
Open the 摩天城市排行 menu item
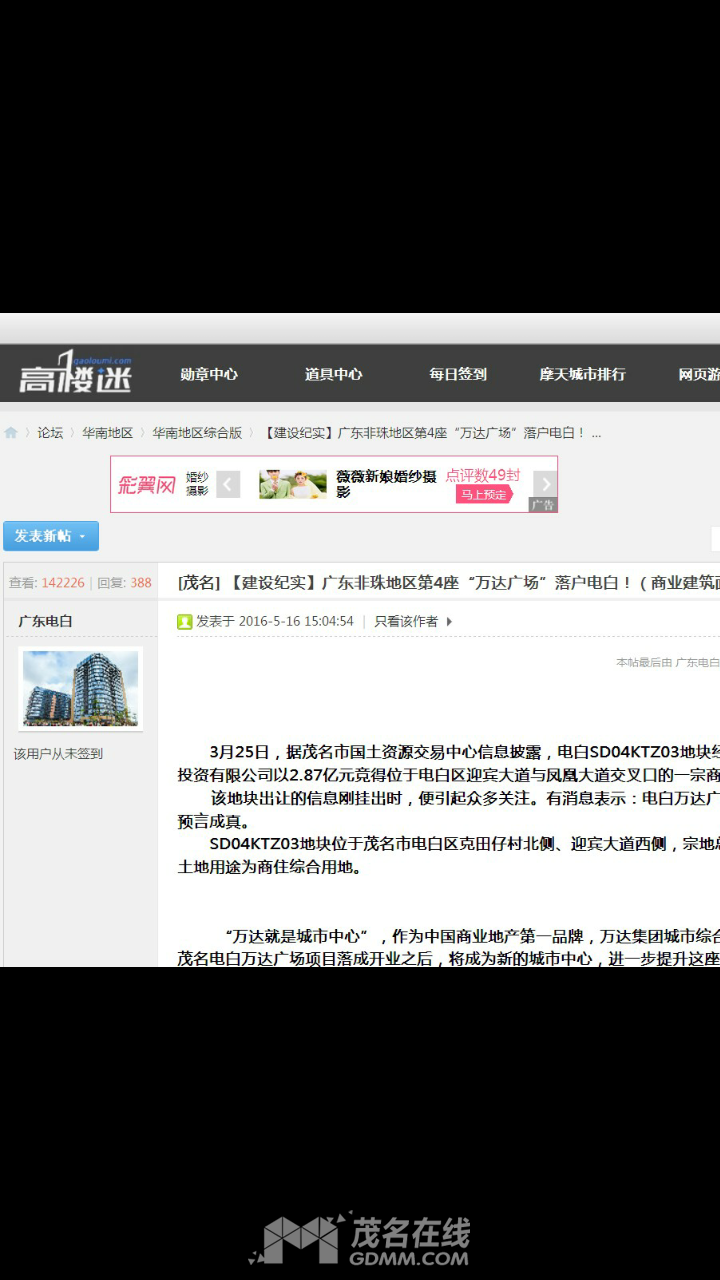582,374
